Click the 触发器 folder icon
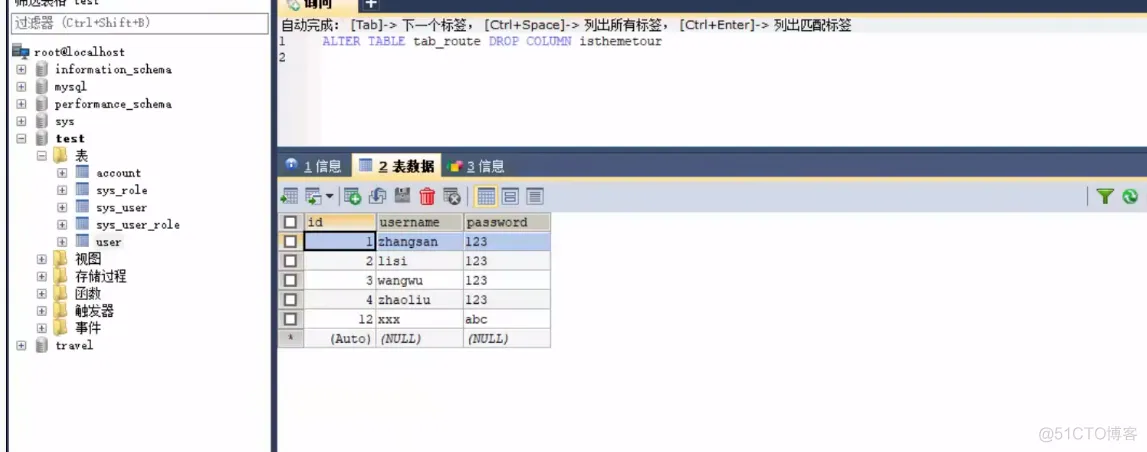Screen dimensions: 1147x452 (61, 311)
